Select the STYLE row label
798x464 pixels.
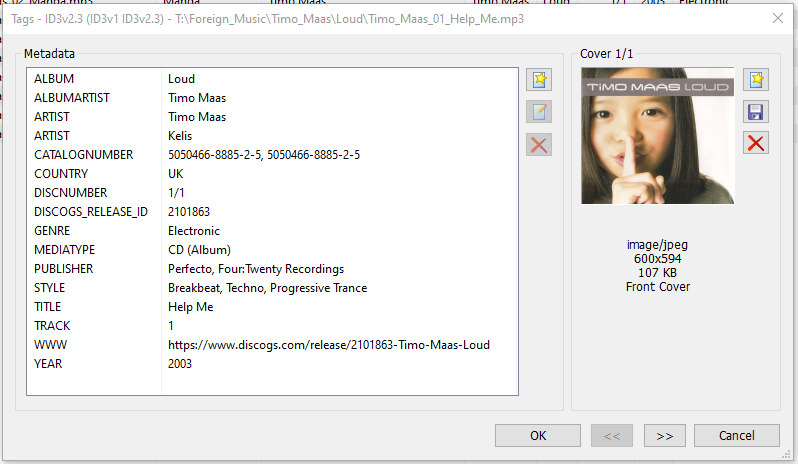click(49, 287)
